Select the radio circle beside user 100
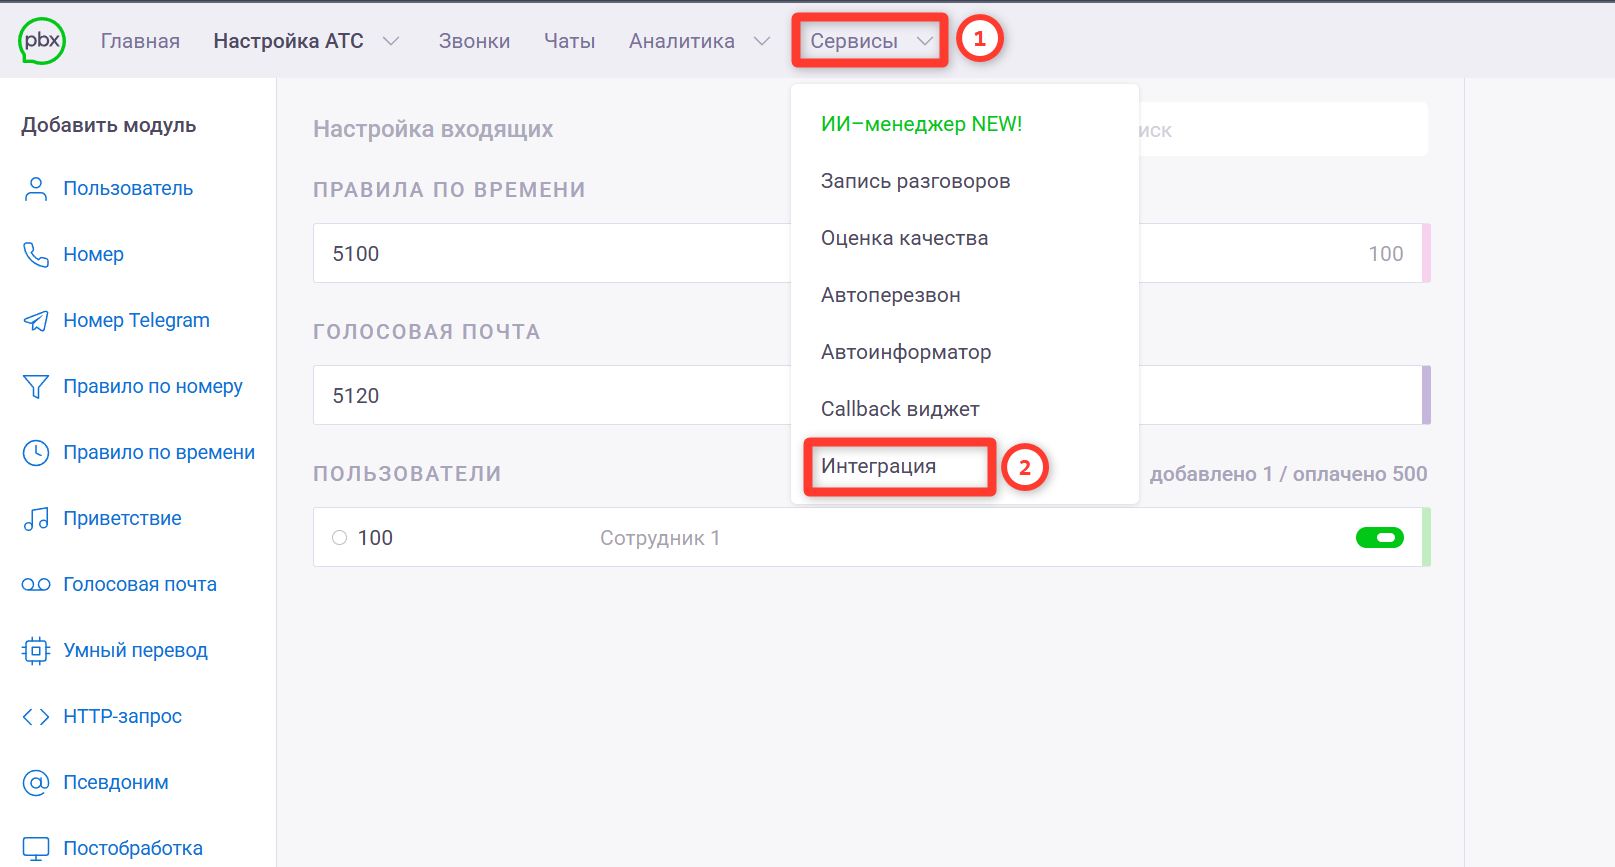The image size is (1615, 867). pos(340,538)
